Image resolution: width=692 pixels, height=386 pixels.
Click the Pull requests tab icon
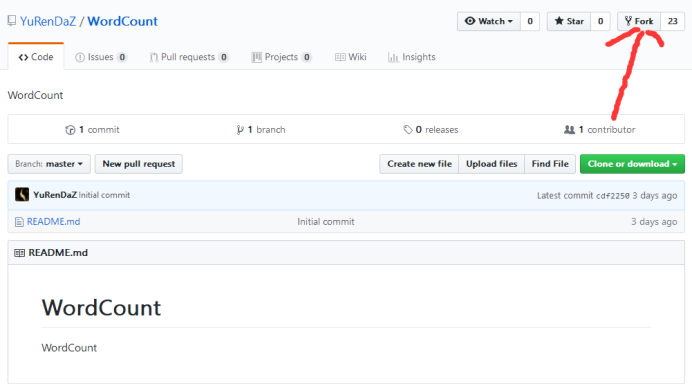pos(154,57)
